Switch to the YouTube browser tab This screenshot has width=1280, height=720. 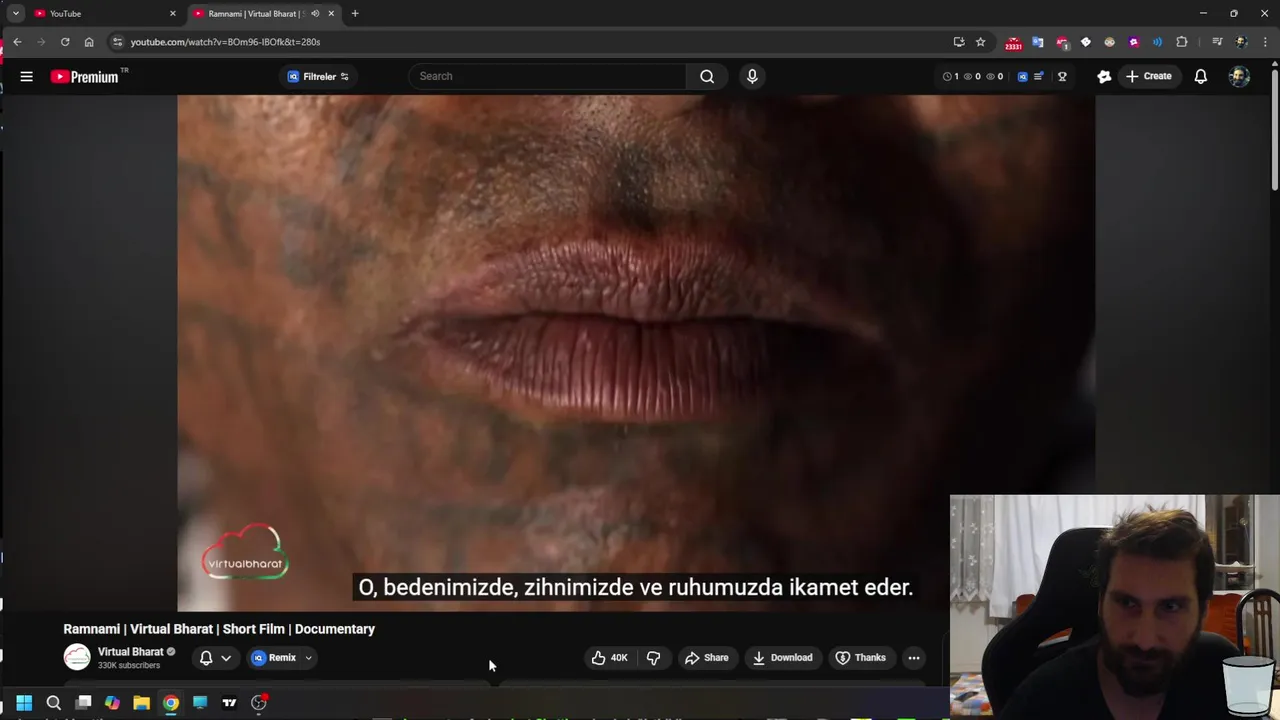(x=105, y=13)
